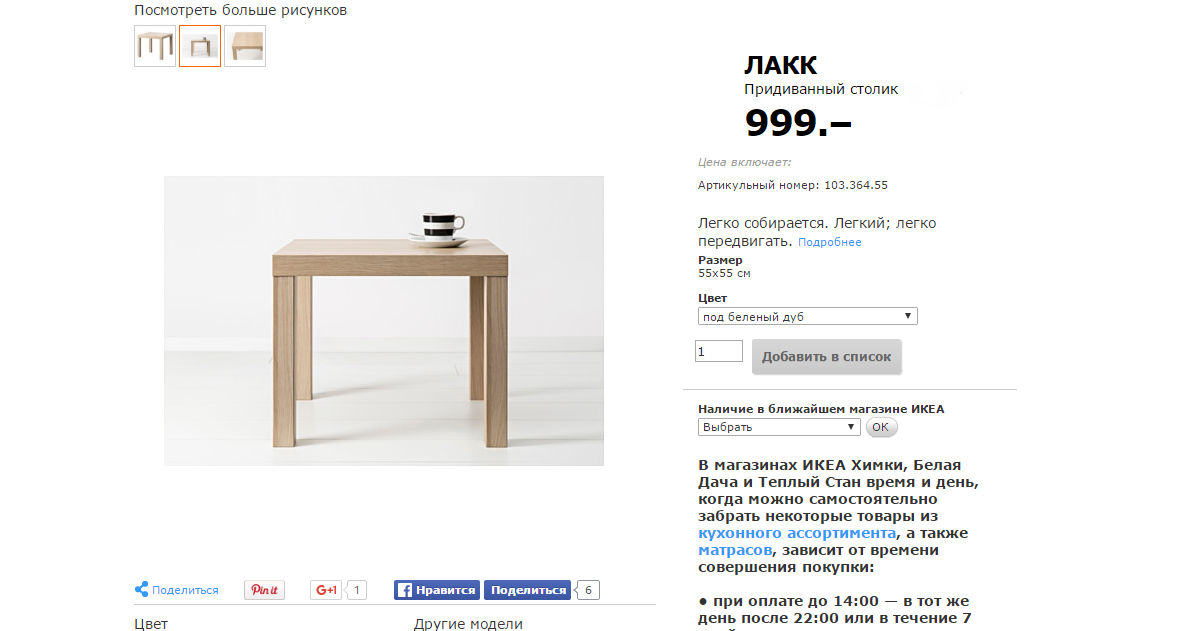
Task: Click the main LACK table product image
Action: 383,321
